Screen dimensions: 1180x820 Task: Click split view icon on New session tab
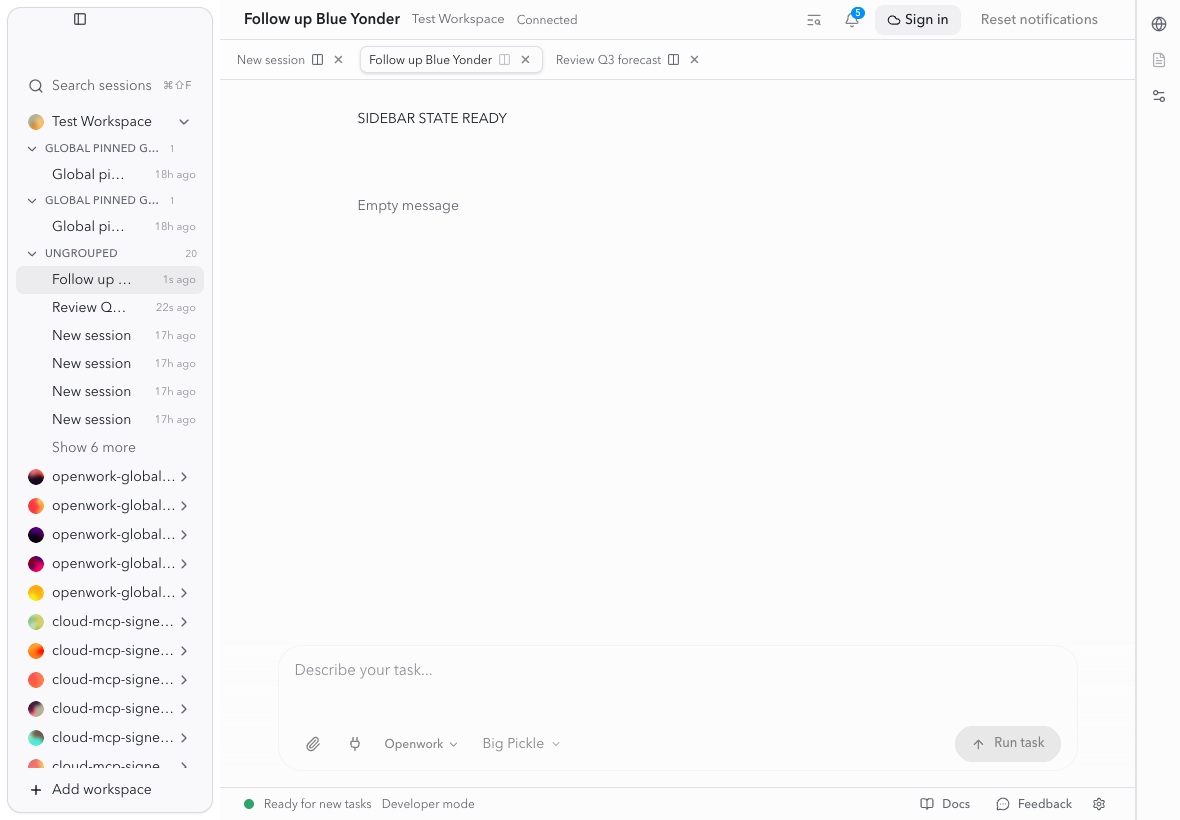tap(318, 59)
